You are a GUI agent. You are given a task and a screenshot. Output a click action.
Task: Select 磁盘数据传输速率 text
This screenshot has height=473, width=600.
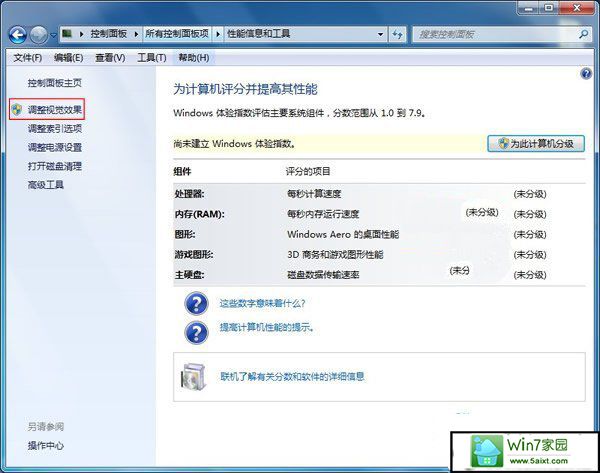click(323, 275)
